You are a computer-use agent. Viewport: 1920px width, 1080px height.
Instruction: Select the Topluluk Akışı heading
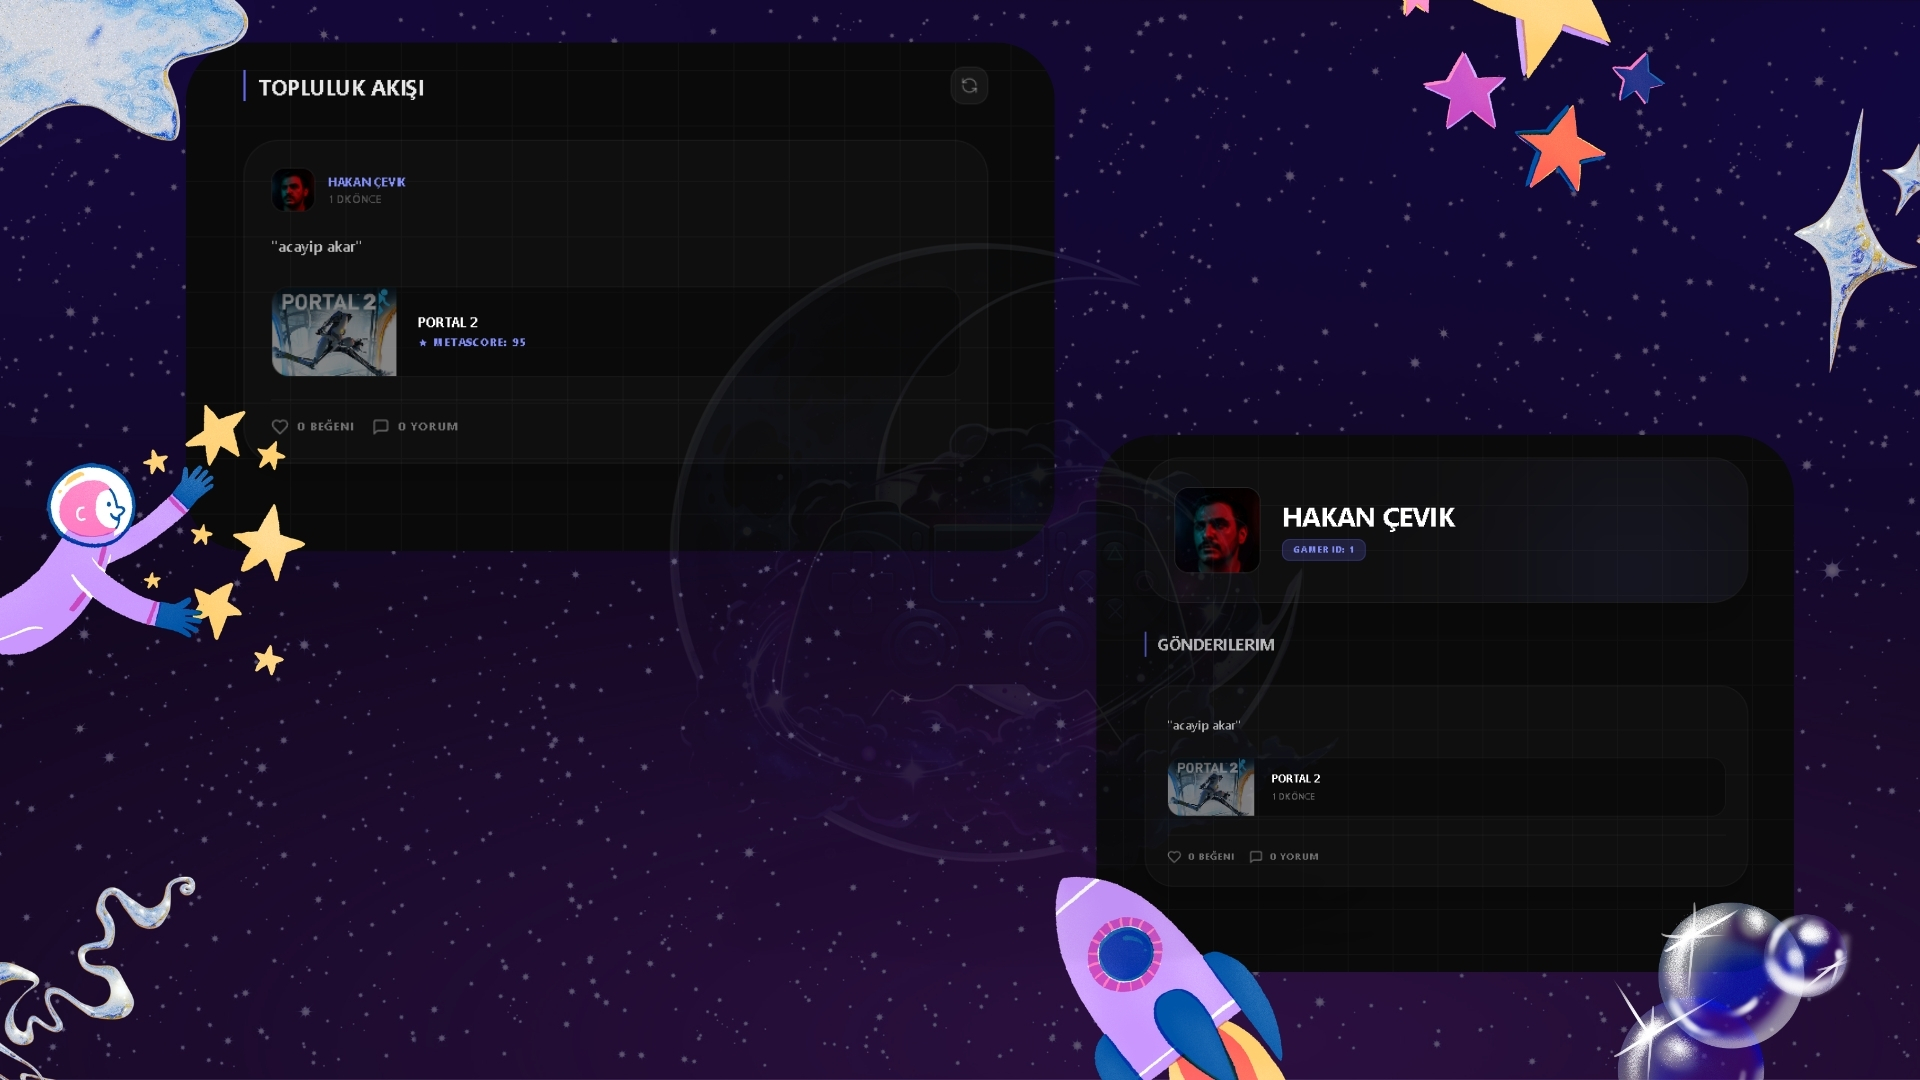click(x=341, y=88)
